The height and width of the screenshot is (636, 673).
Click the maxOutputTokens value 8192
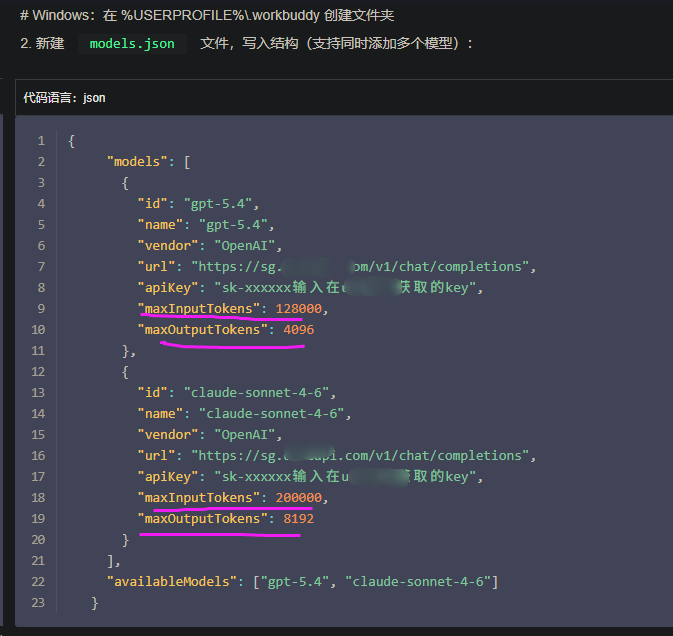[x=299, y=519]
